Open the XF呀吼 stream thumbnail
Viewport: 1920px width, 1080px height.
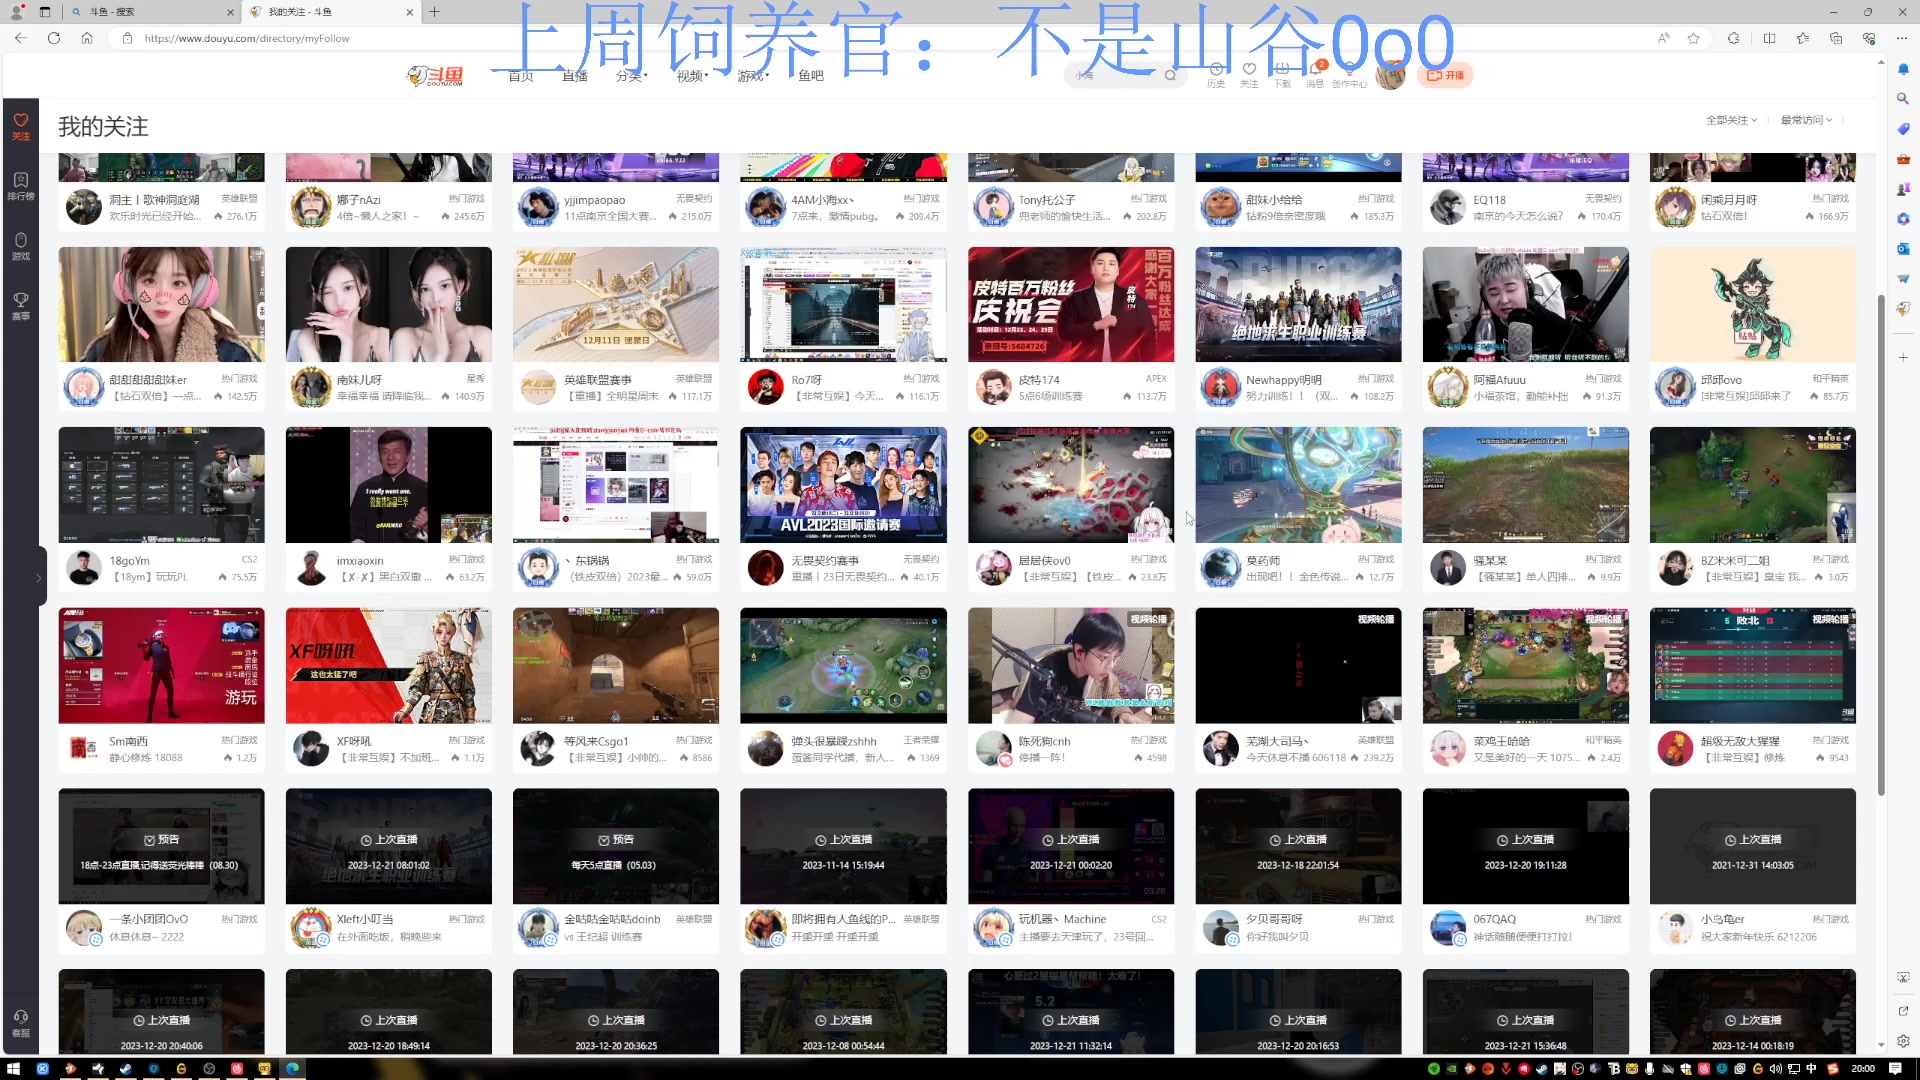pyautogui.click(x=388, y=665)
